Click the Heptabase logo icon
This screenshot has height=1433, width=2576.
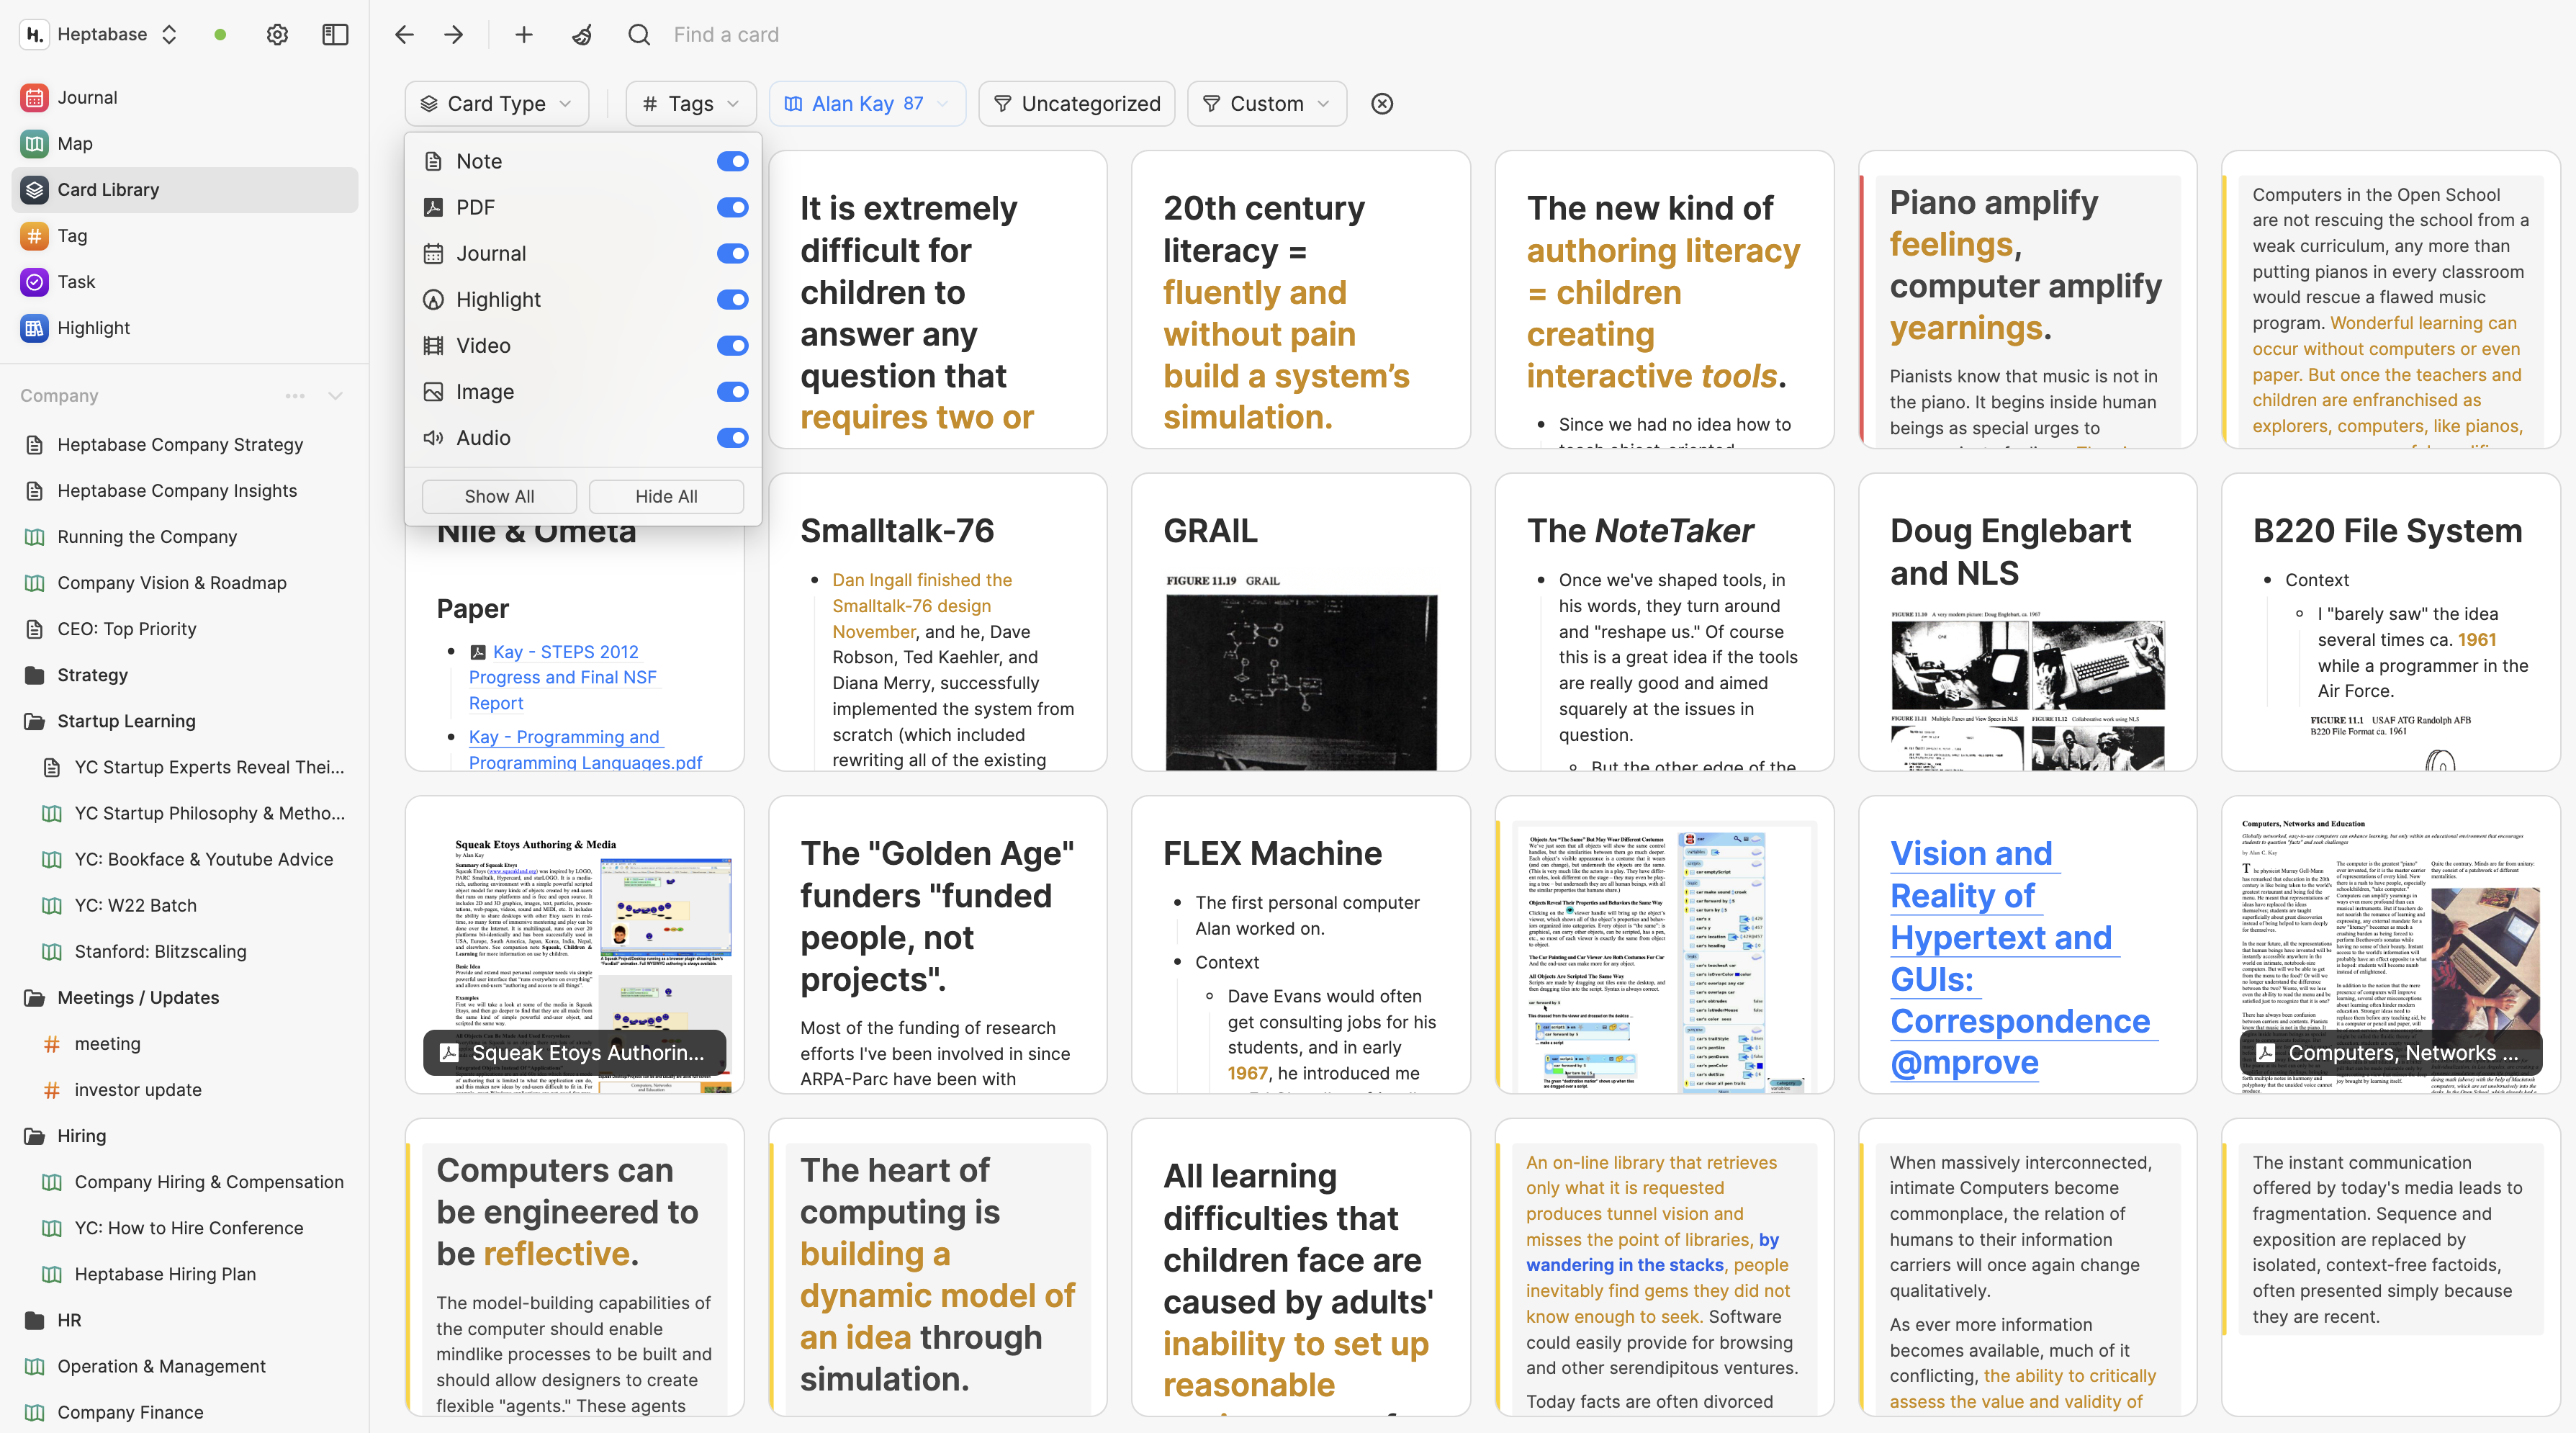[34, 35]
